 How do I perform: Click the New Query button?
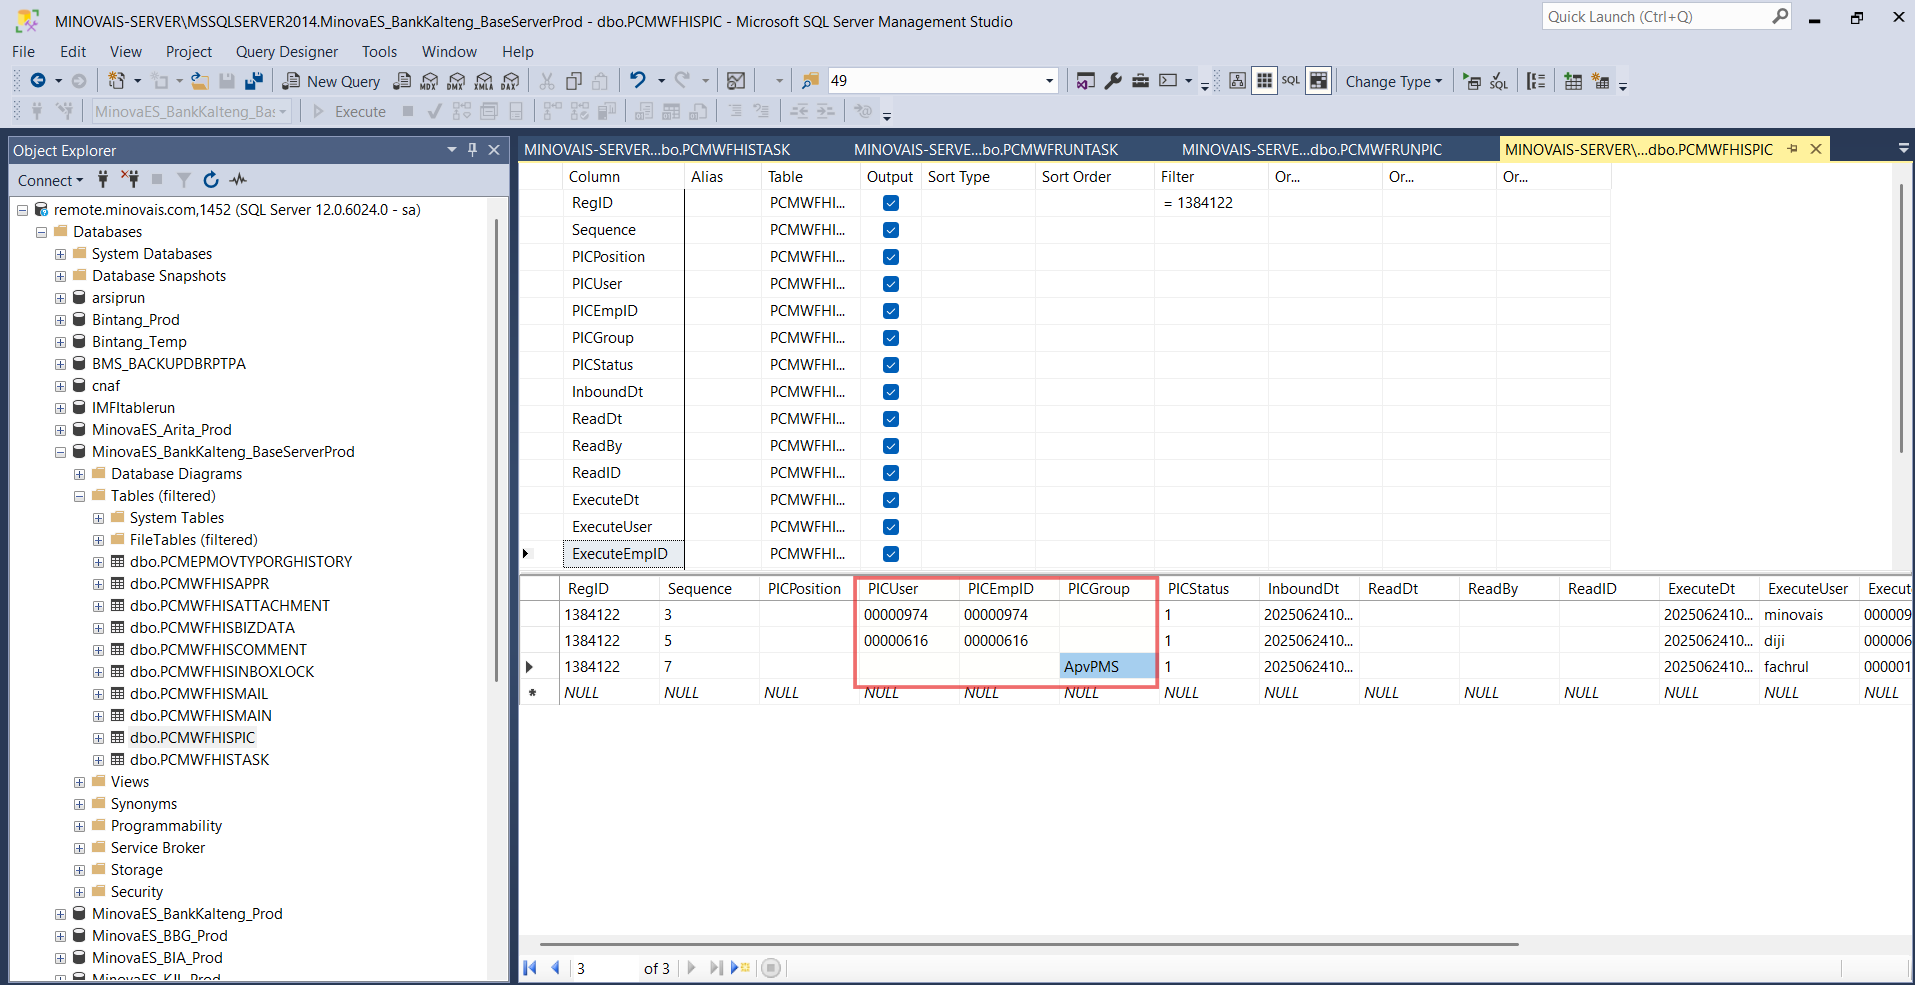(331, 81)
